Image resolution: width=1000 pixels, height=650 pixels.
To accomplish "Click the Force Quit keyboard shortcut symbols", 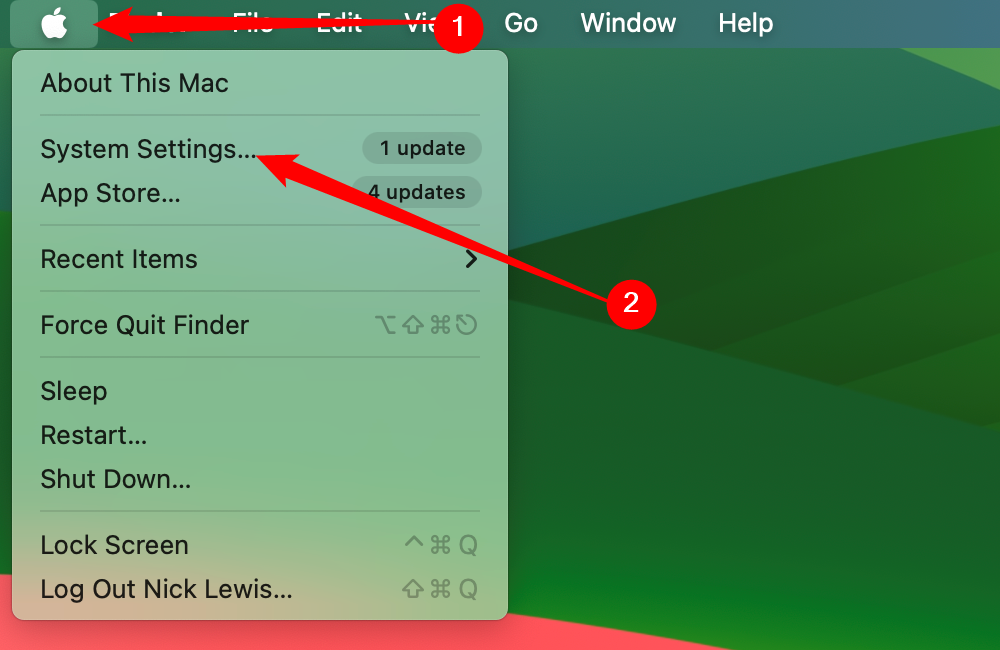I will [425, 325].
